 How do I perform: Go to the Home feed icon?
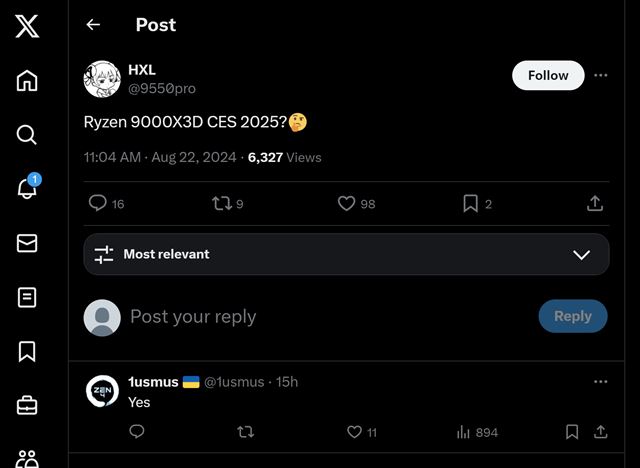27,81
